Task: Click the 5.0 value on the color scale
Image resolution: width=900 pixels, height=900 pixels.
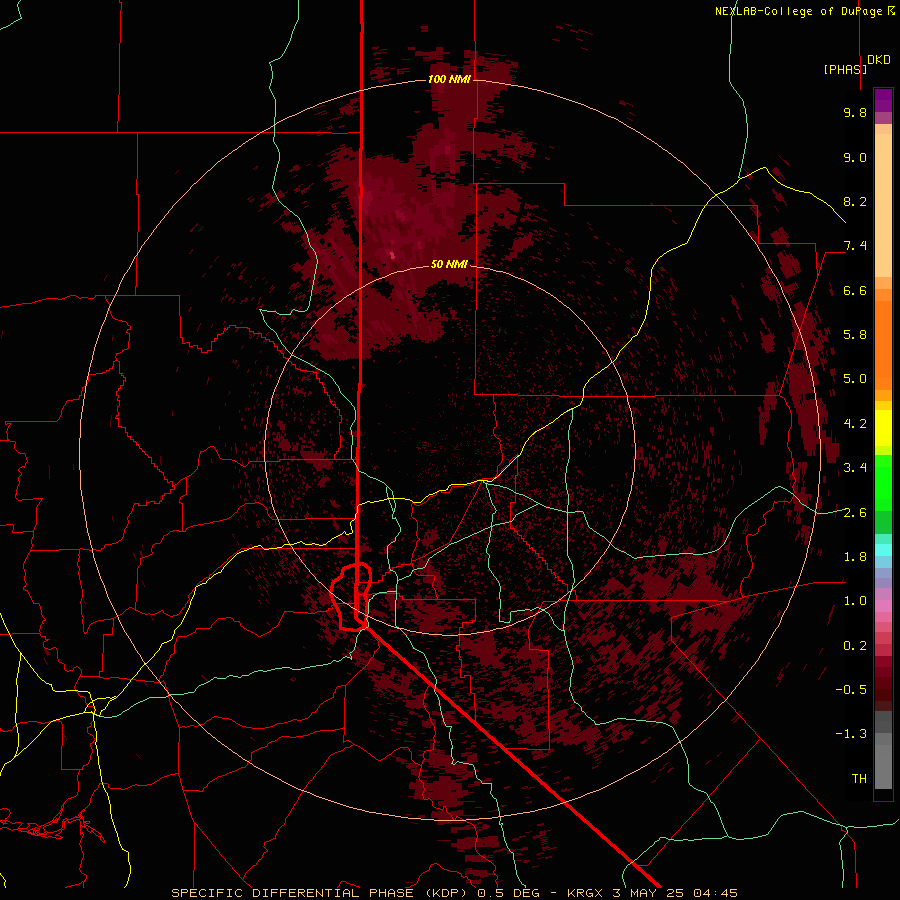Action: [855, 379]
